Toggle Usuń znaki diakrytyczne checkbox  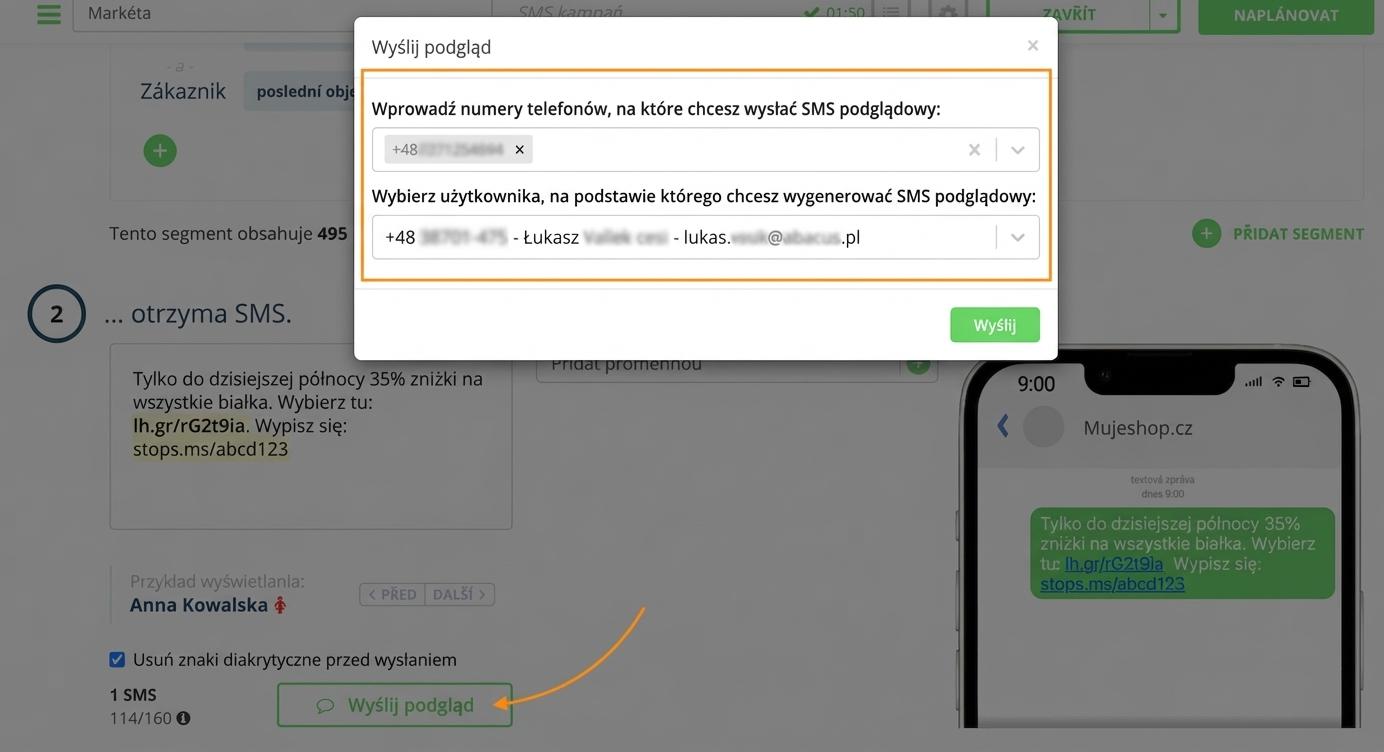point(117,659)
